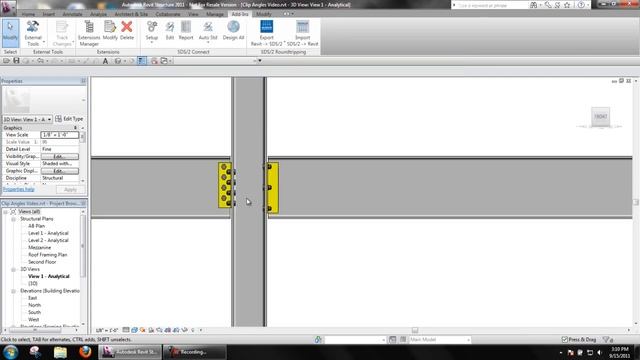640x360 pixels.
Task: Select the Text tool in quick access
Action: click(105, 61)
